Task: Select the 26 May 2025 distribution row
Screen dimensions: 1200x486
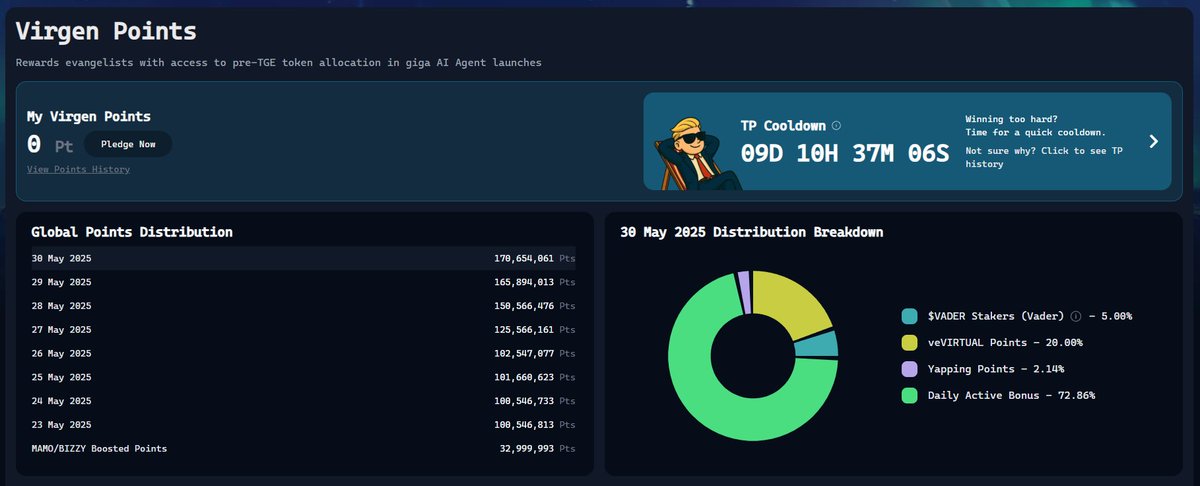Action: coord(304,353)
